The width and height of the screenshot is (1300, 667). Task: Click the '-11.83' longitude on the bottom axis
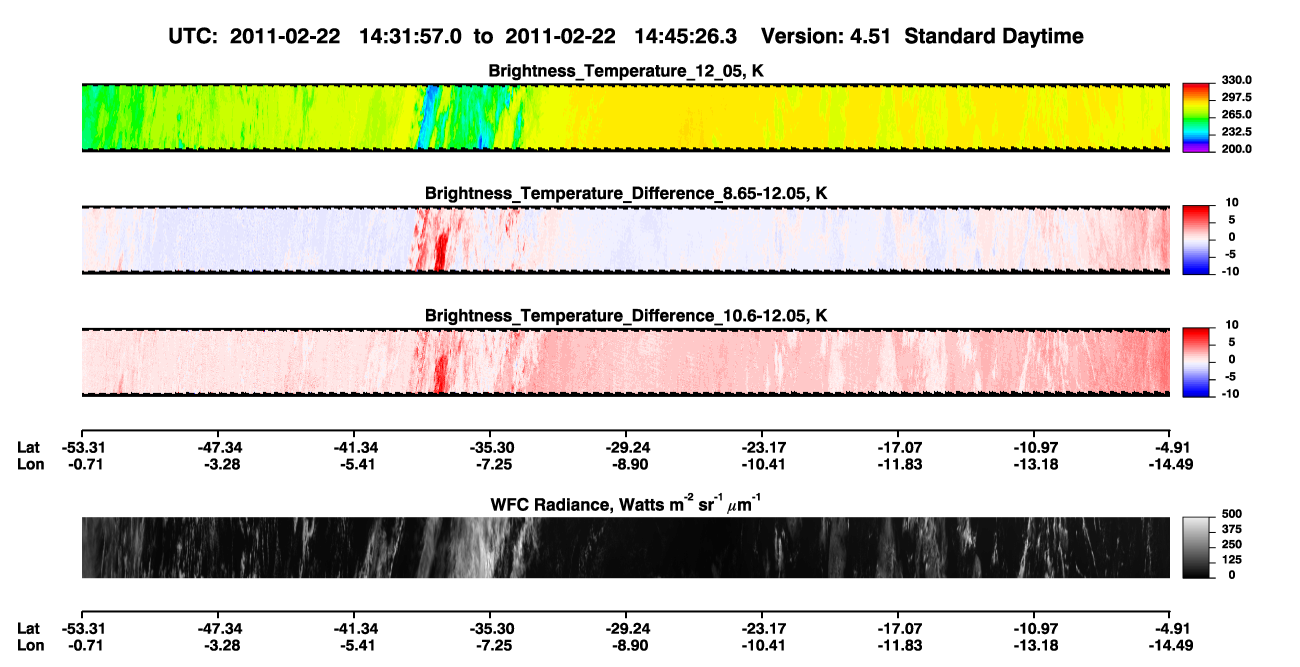click(x=897, y=645)
